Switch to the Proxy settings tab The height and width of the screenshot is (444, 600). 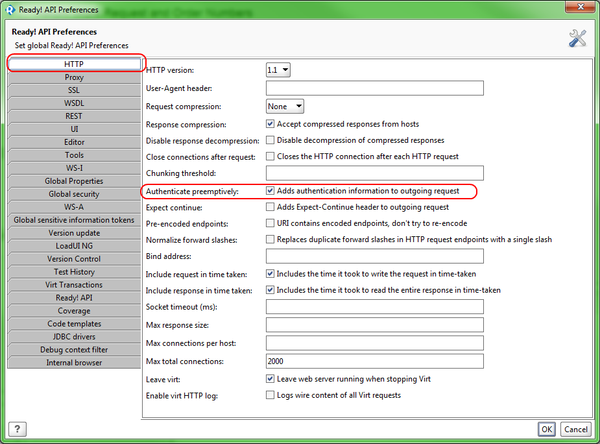(74, 77)
